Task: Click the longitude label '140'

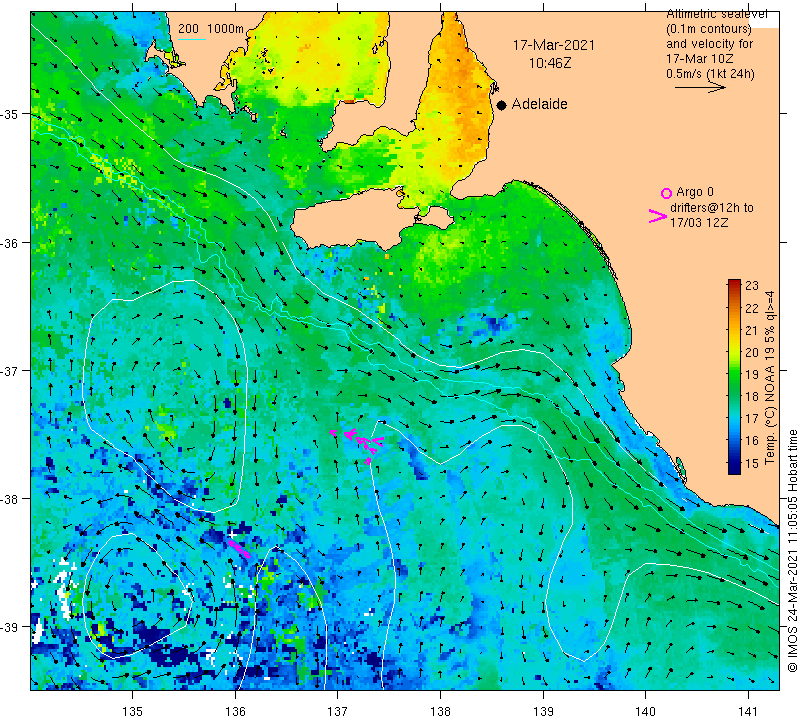Action: (x=646, y=711)
